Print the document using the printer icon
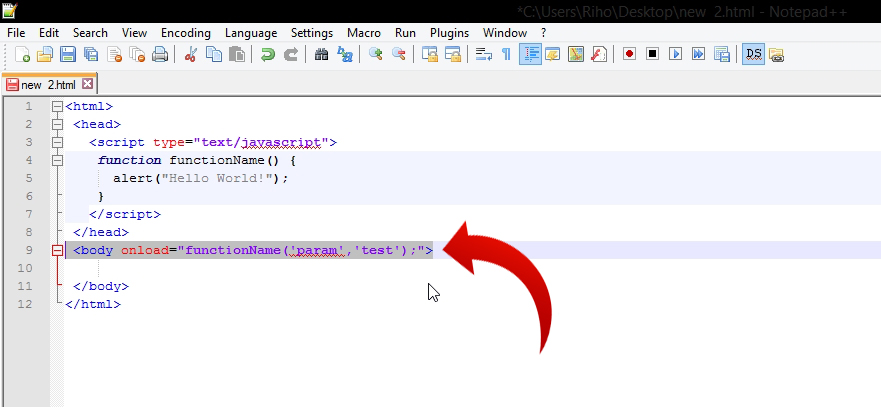Image resolution: width=881 pixels, height=407 pixels. tap(160, 55)
